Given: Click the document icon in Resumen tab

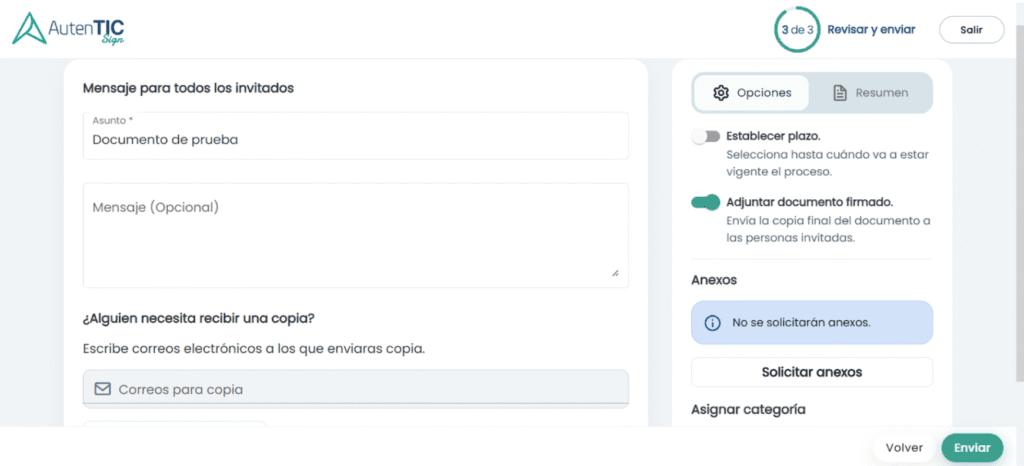Looking at the screenshot, I should (840, 93).
